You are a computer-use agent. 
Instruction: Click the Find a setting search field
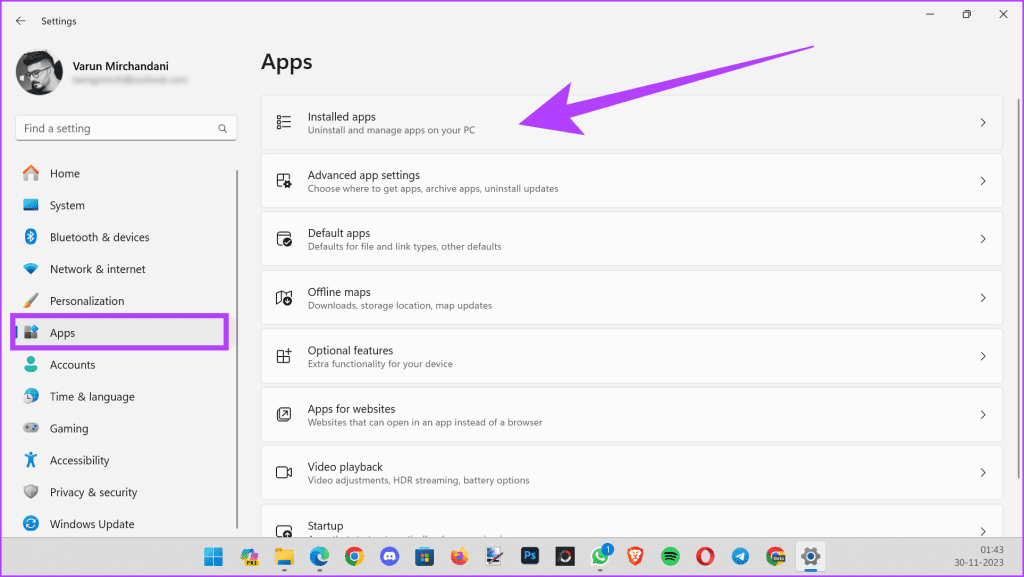point(120,128)
